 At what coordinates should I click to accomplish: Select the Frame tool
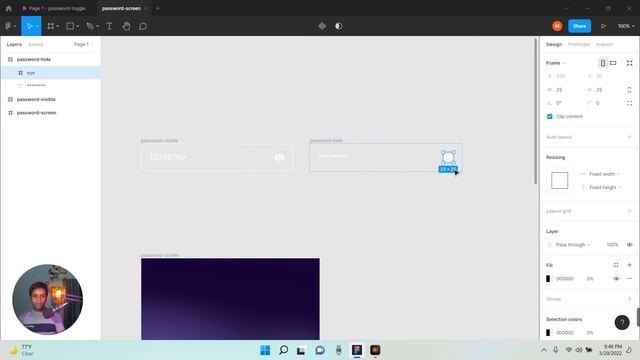[x=51, y=26]
